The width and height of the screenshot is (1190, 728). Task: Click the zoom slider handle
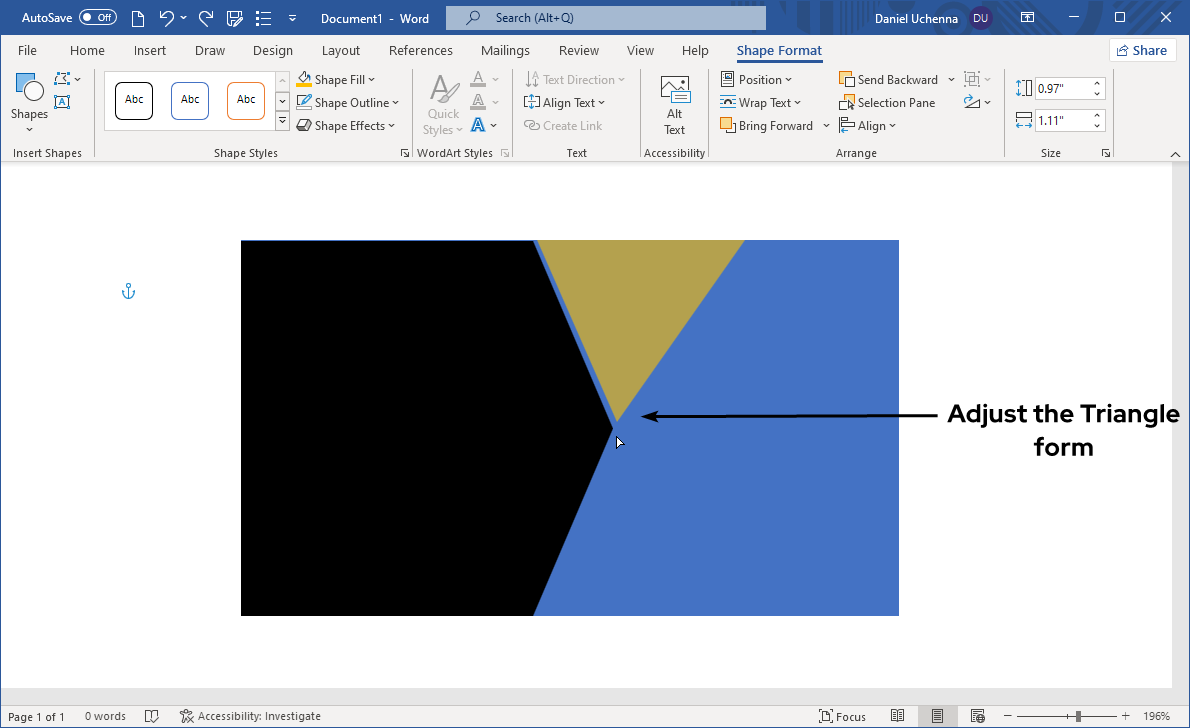pos(1078,716)
